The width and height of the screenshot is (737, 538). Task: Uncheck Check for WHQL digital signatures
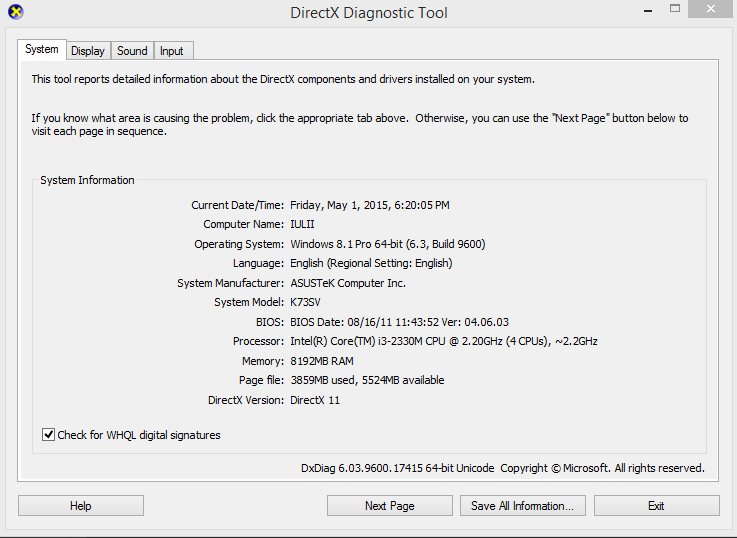(x=48, y=435)
